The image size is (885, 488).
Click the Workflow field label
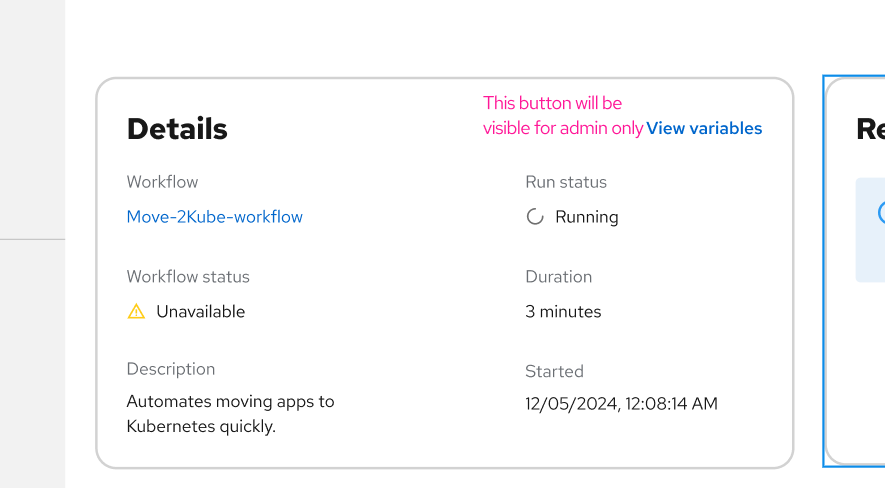pyautogui.click(x=162, y=182)
